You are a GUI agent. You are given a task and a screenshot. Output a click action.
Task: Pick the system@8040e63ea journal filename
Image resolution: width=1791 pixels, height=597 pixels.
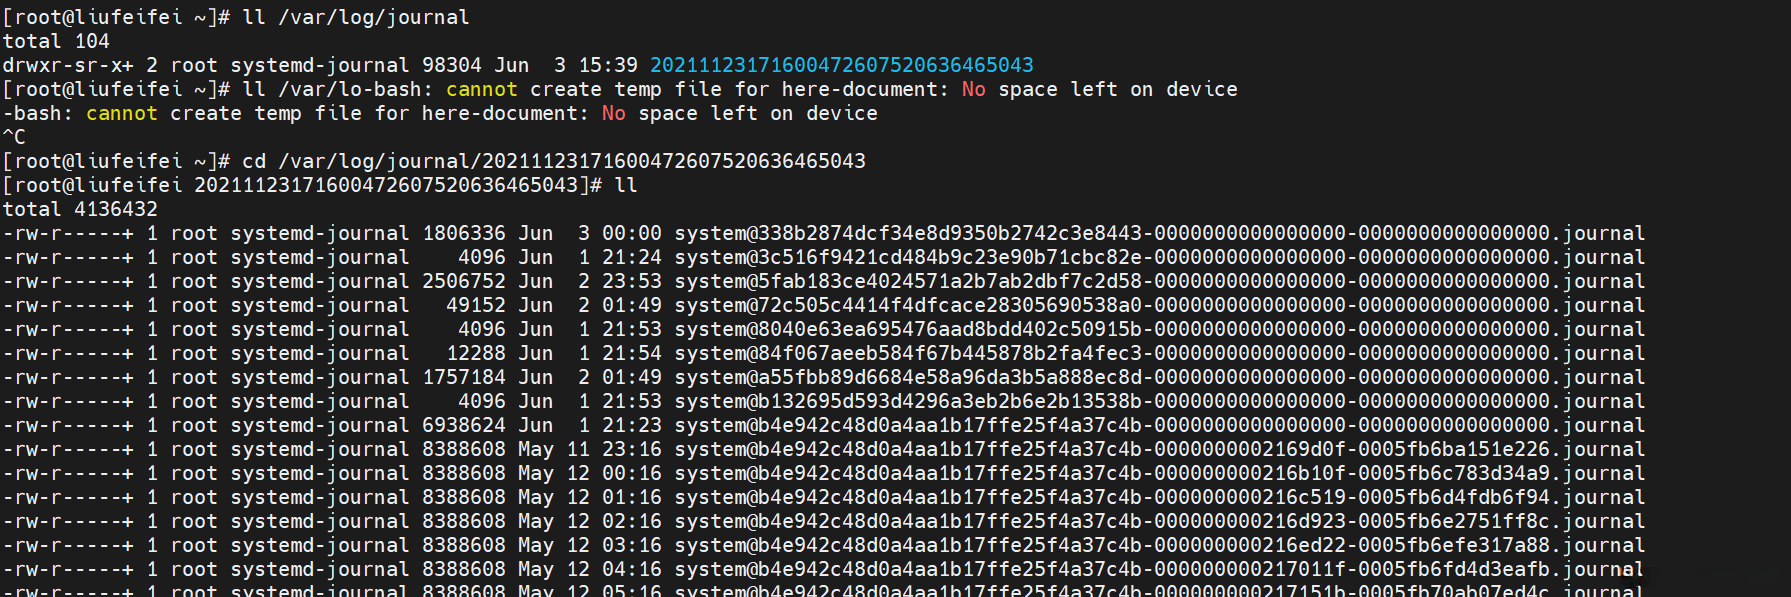[x=1158, y=329]
